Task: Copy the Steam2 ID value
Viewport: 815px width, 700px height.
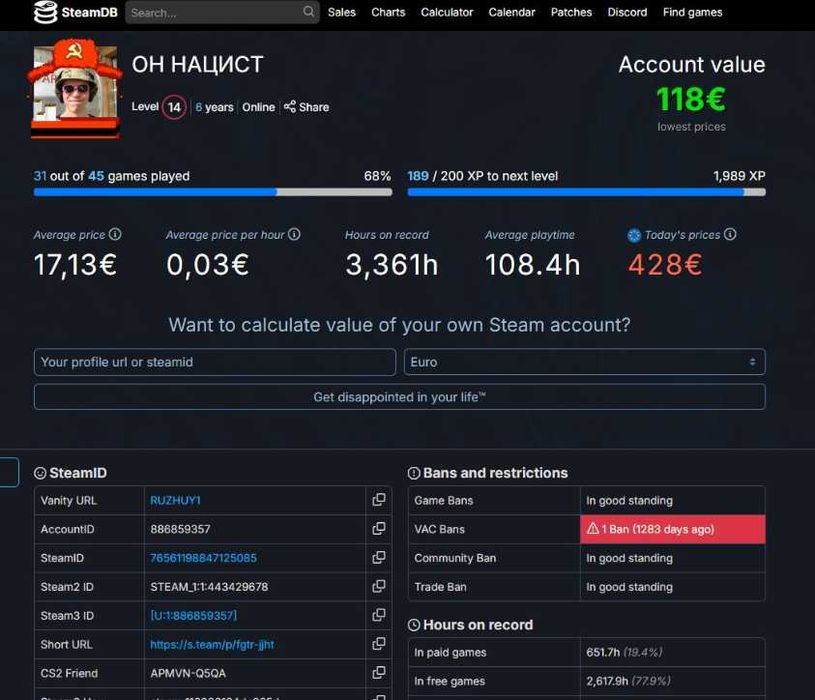Action: tap(379, 586)
